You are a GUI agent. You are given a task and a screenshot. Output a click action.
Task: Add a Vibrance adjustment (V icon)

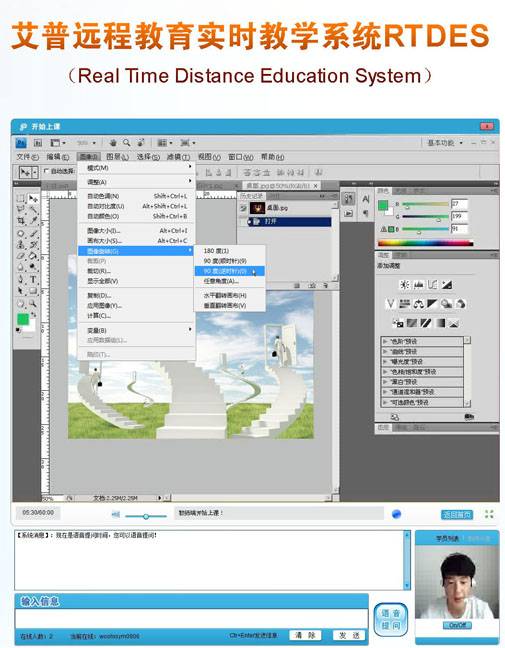pyautogui.click(x=391, y=304)
